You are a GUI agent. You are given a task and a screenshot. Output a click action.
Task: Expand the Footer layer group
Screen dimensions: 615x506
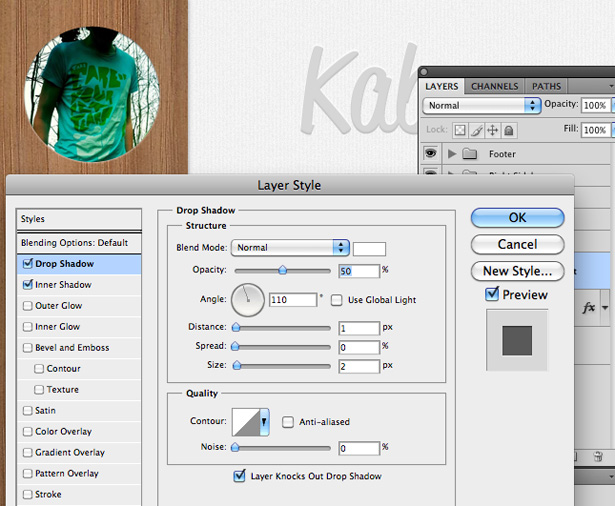point(452,154)
